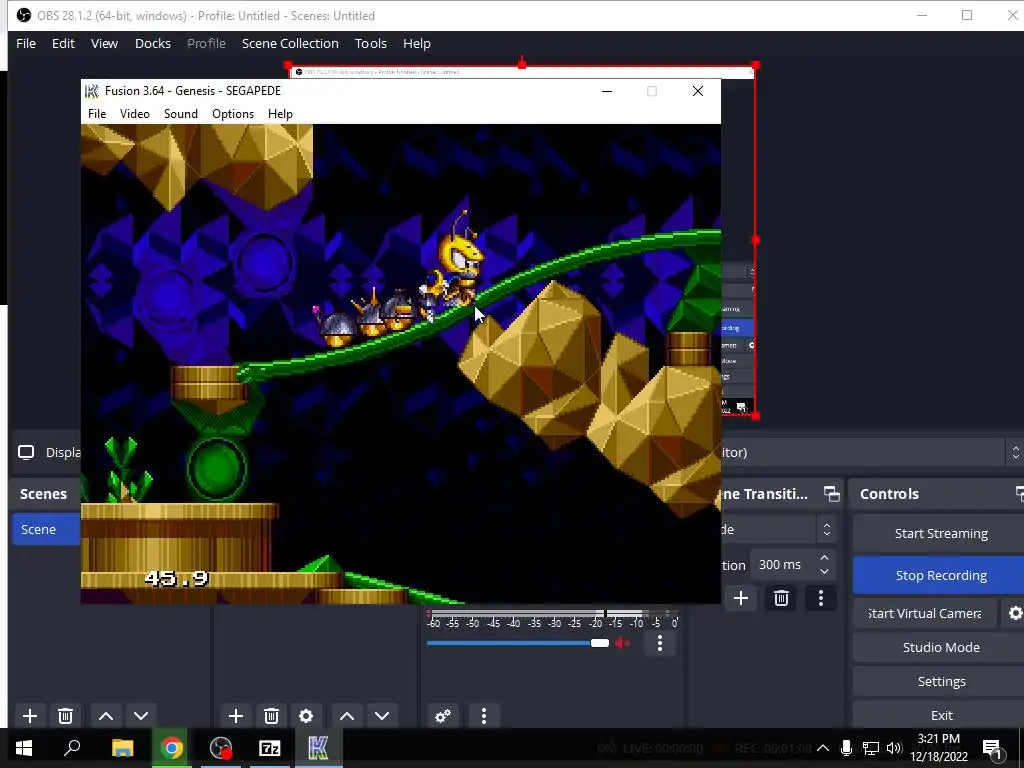
Task: Add a new source with plus icon
Action: (236, 716)
